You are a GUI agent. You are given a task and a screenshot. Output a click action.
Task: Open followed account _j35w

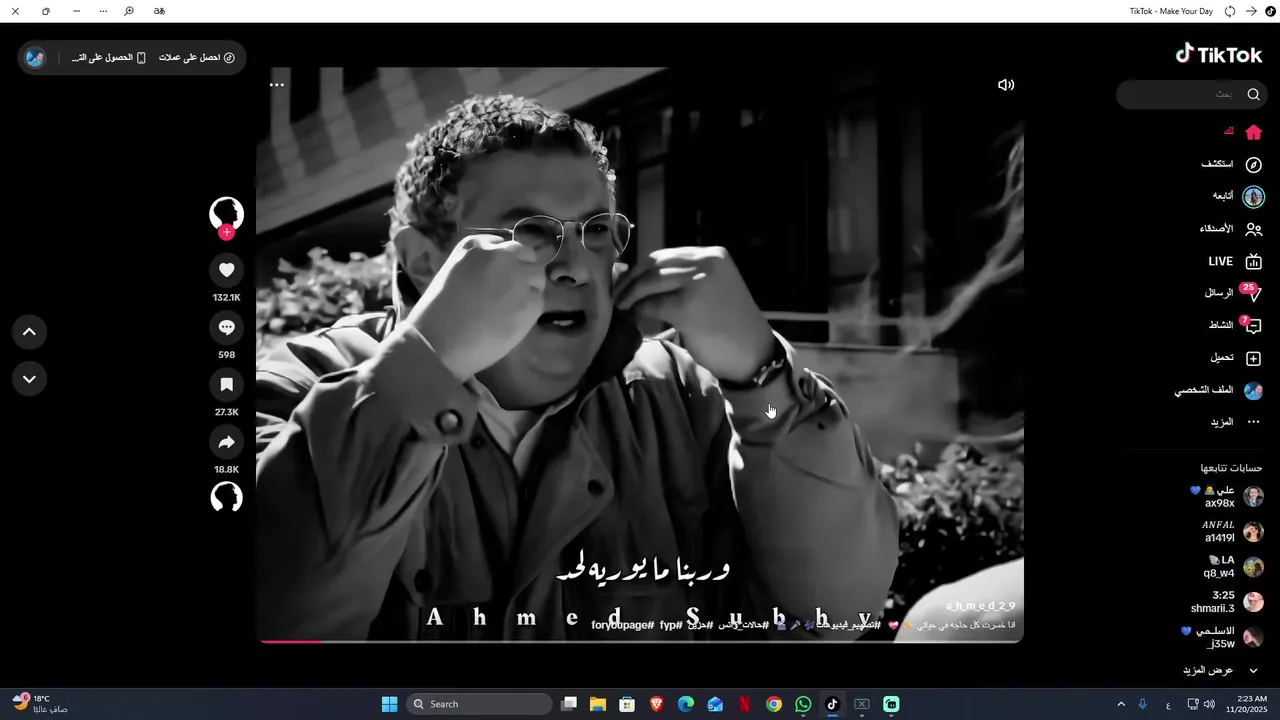point(1221,637)
